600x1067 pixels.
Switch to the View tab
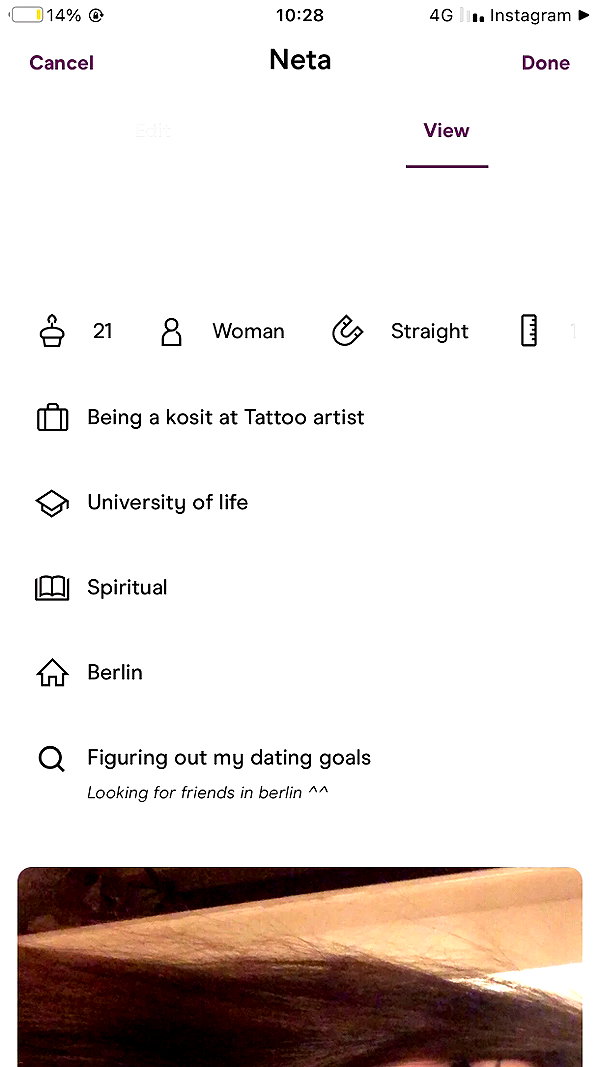(446, 130)
